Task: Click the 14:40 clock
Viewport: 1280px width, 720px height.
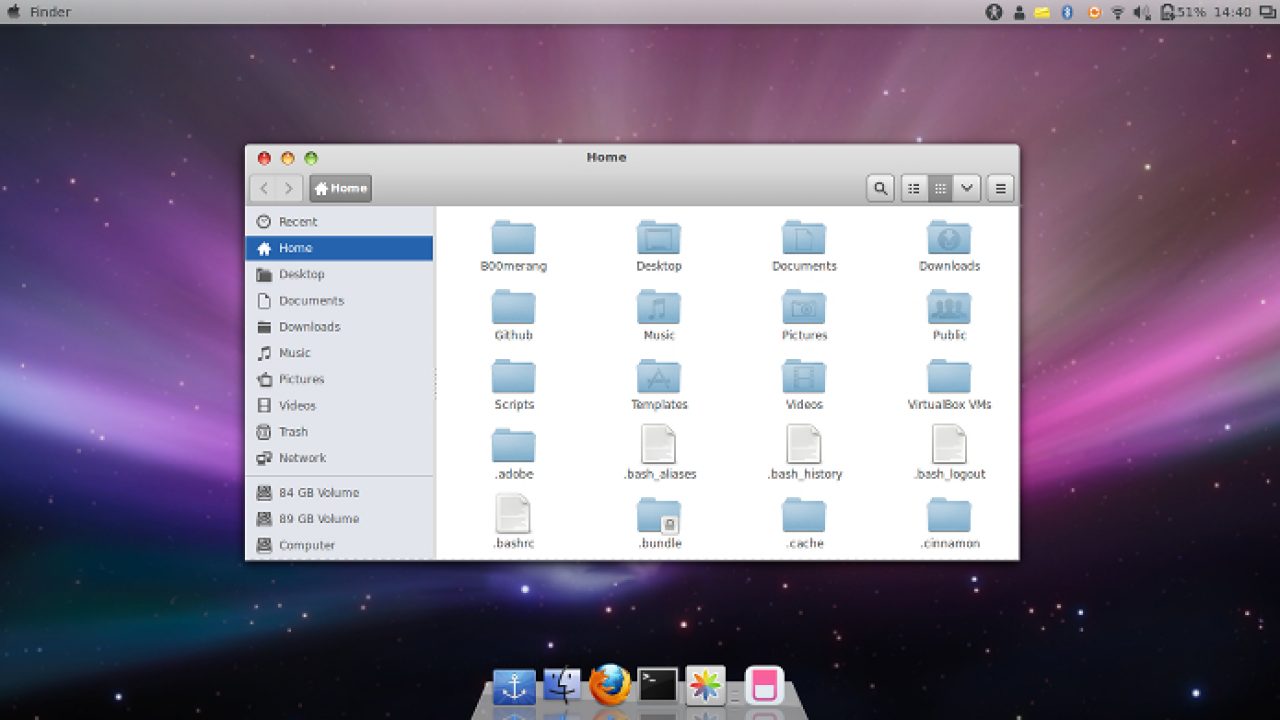Action: pos(1232,12)
